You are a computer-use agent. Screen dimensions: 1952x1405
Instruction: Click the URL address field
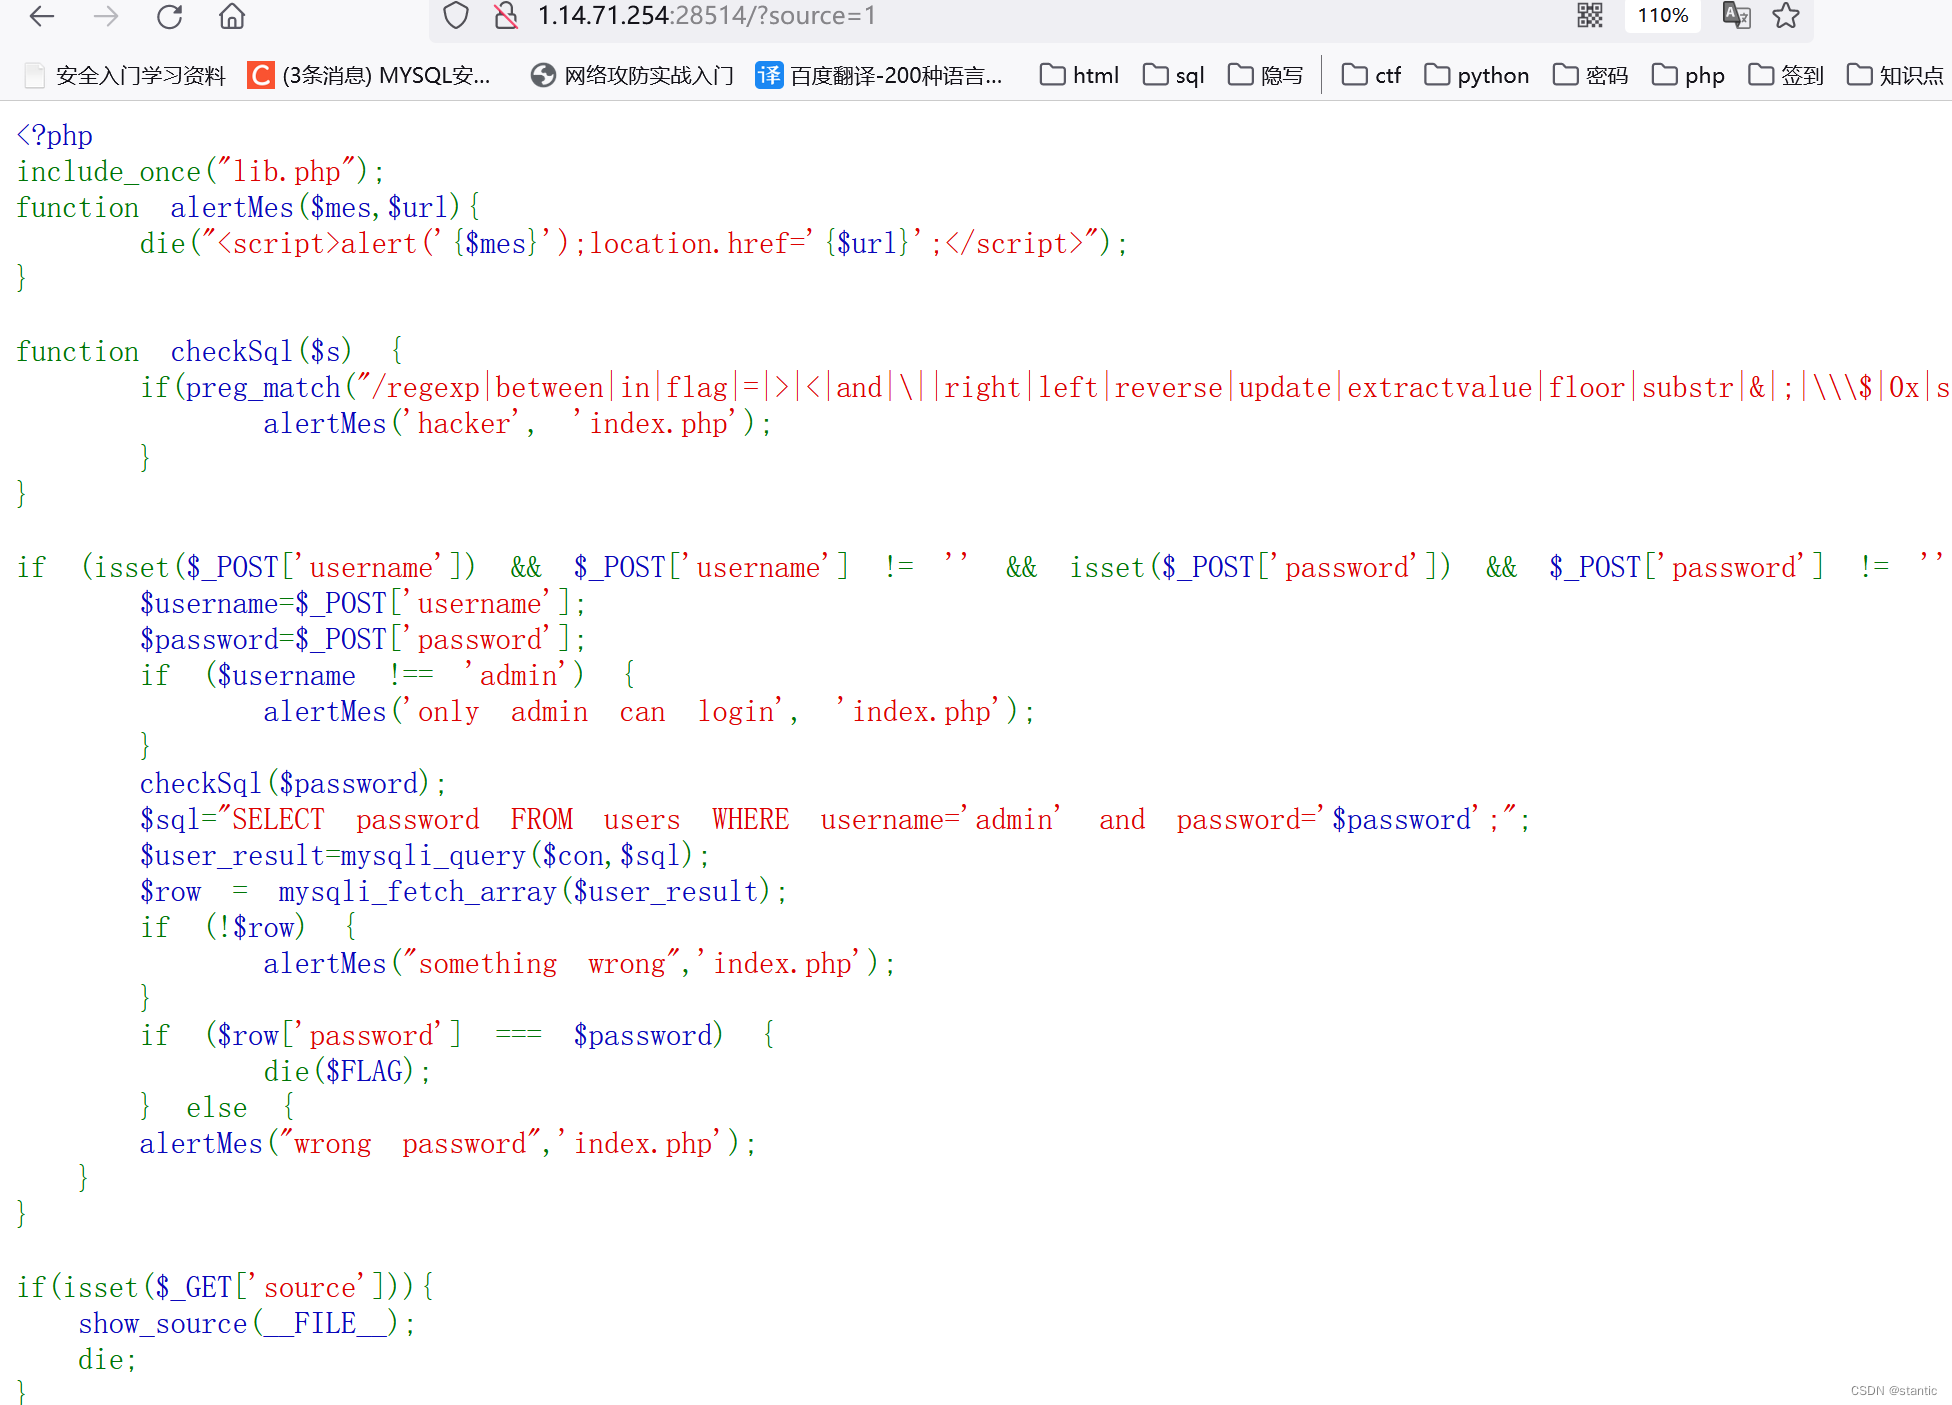(x=900, y=16)
